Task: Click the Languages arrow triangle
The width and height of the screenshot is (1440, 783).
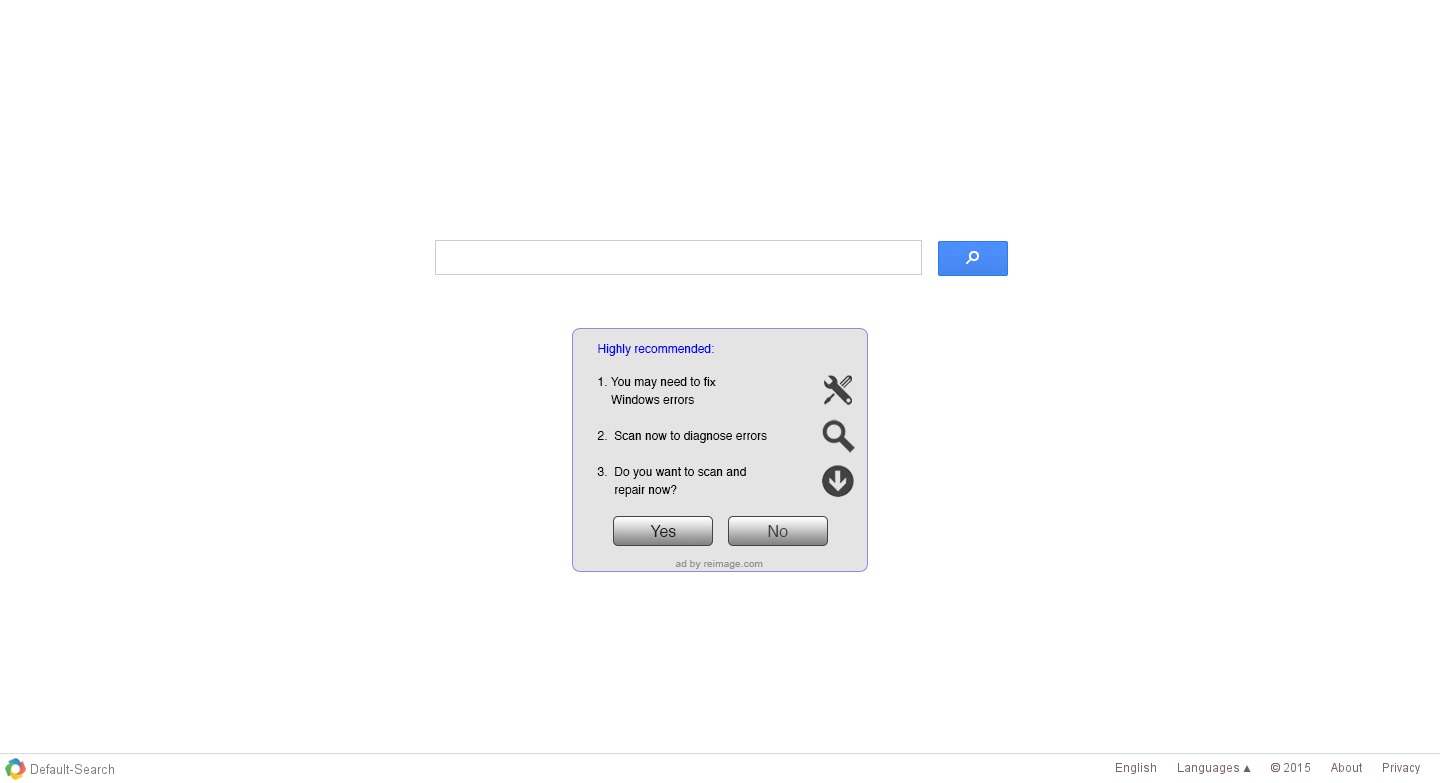Action: click(1247, 769)
